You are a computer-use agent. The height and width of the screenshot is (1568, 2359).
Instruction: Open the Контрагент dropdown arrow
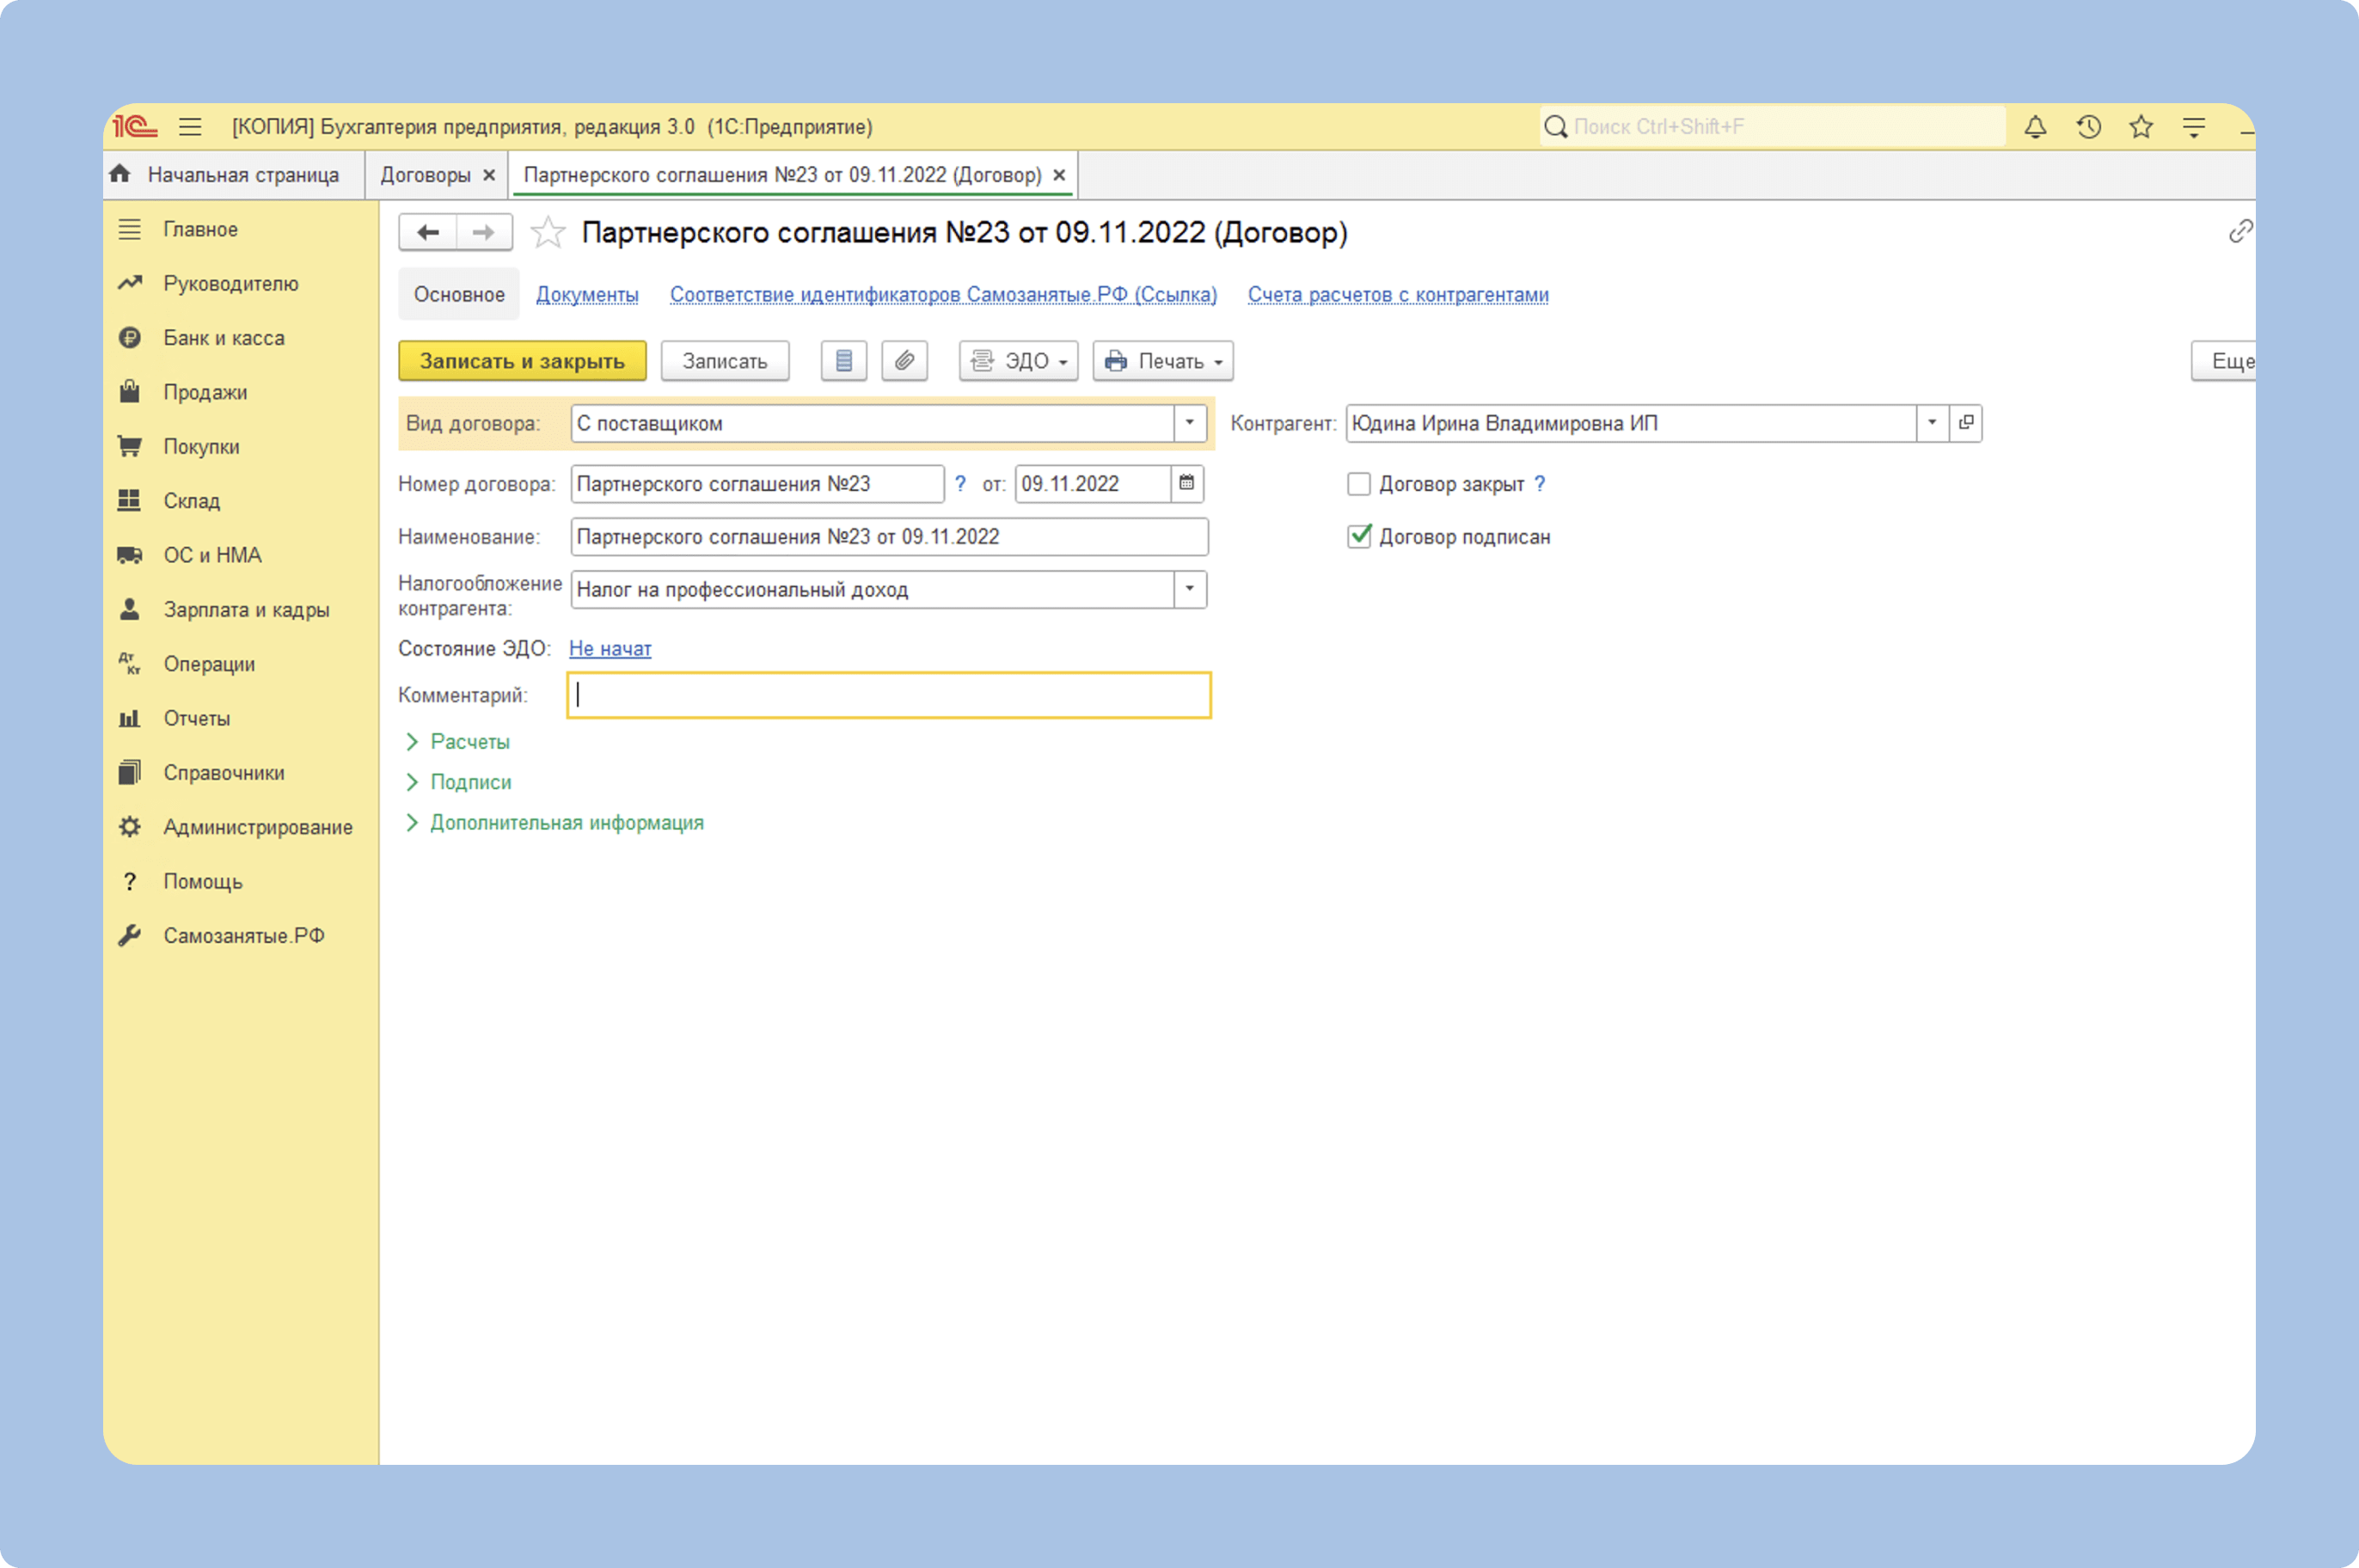[1932, 423]
